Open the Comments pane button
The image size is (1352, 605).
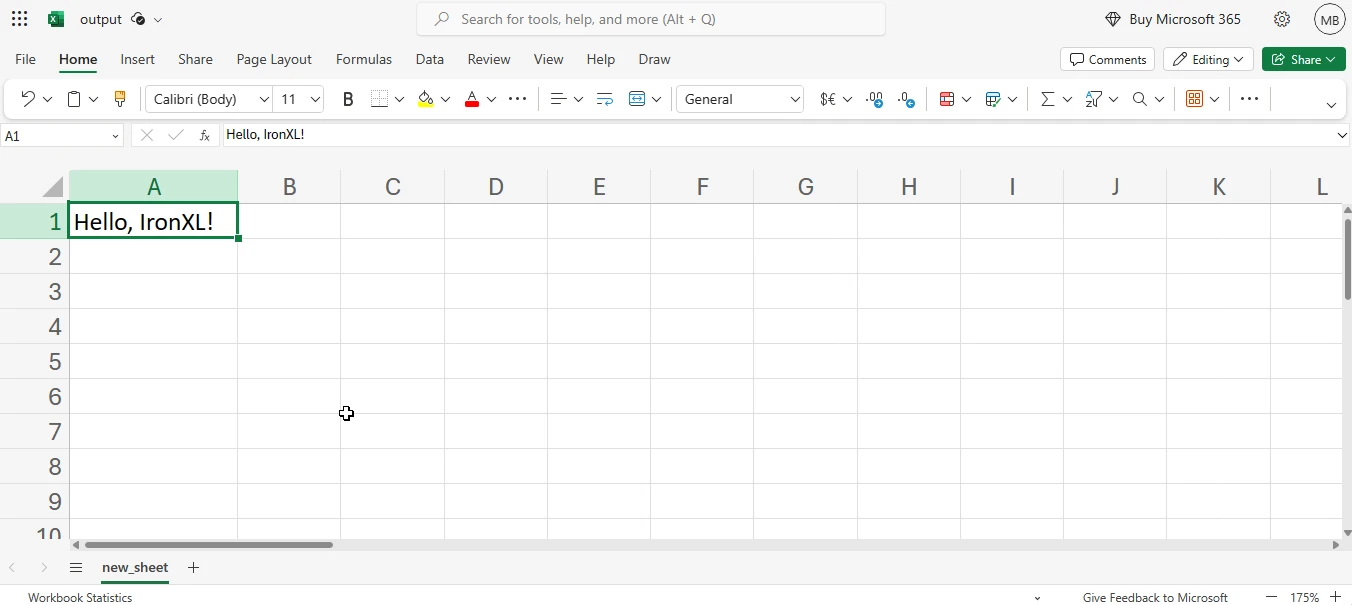pyautogui.click(x=1107, y=59)
